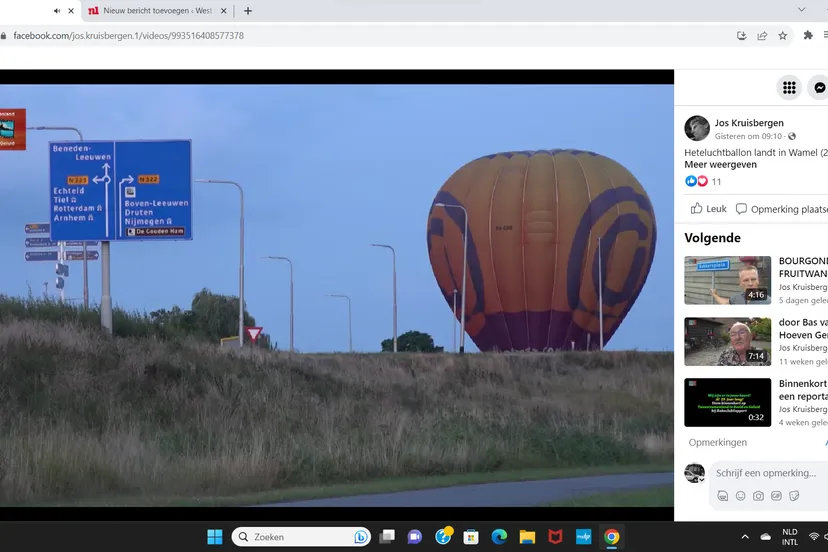The height and width of the screenshot is (552, 828).
Task: Click the share page icon in address bar
Action: [762, 35]
